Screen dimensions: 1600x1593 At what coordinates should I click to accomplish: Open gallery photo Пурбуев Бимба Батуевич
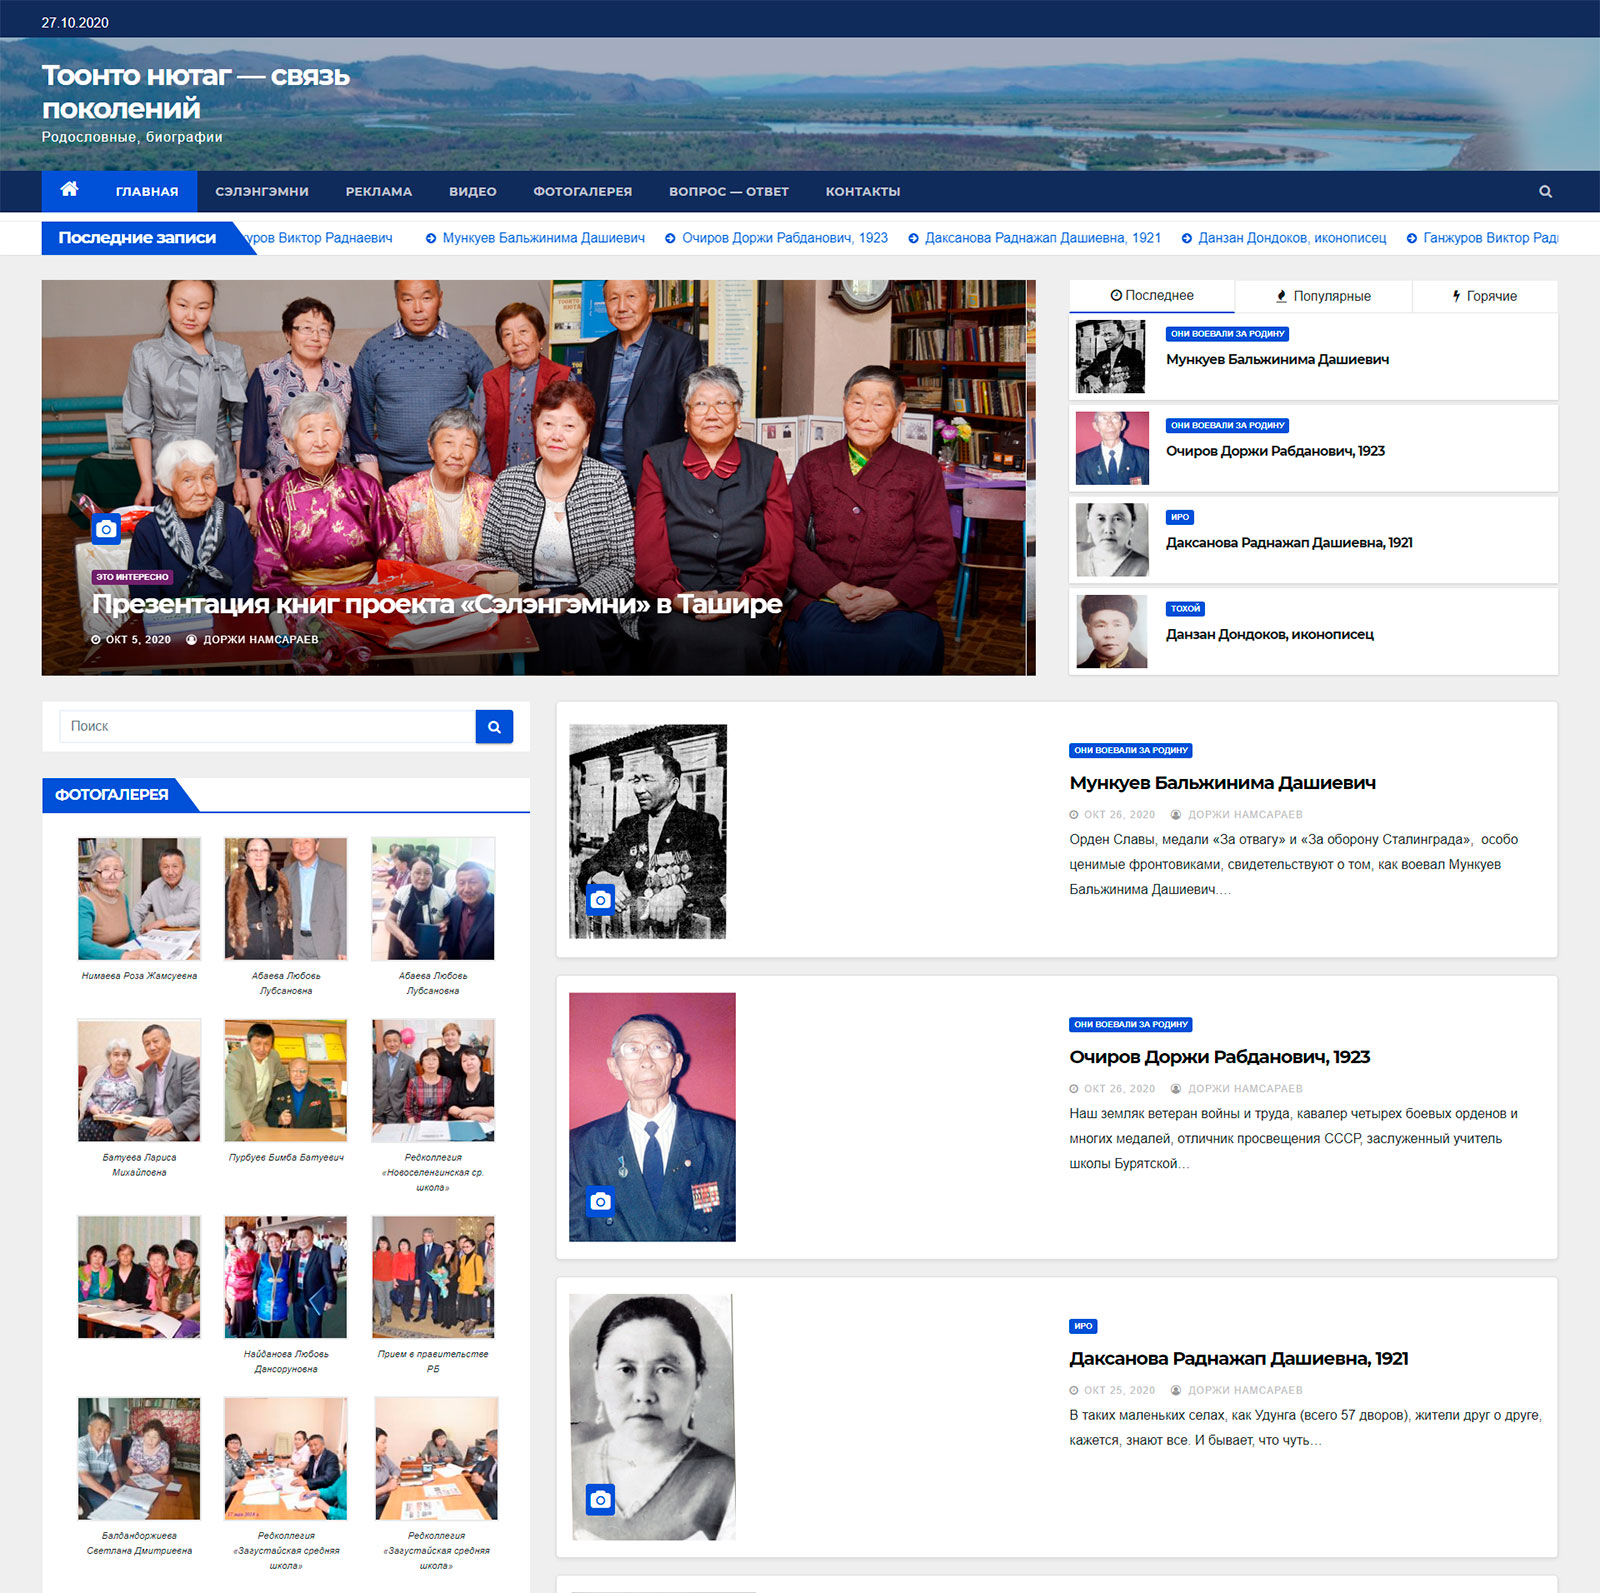point(286,1080)
